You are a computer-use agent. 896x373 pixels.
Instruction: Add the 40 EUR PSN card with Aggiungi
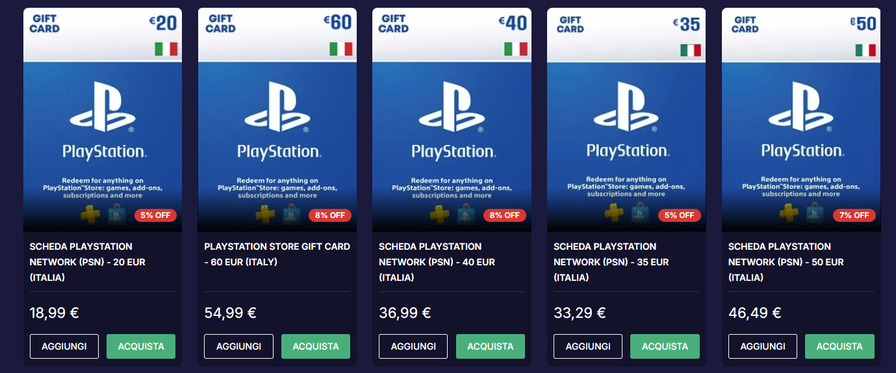(x=413, y=346)
